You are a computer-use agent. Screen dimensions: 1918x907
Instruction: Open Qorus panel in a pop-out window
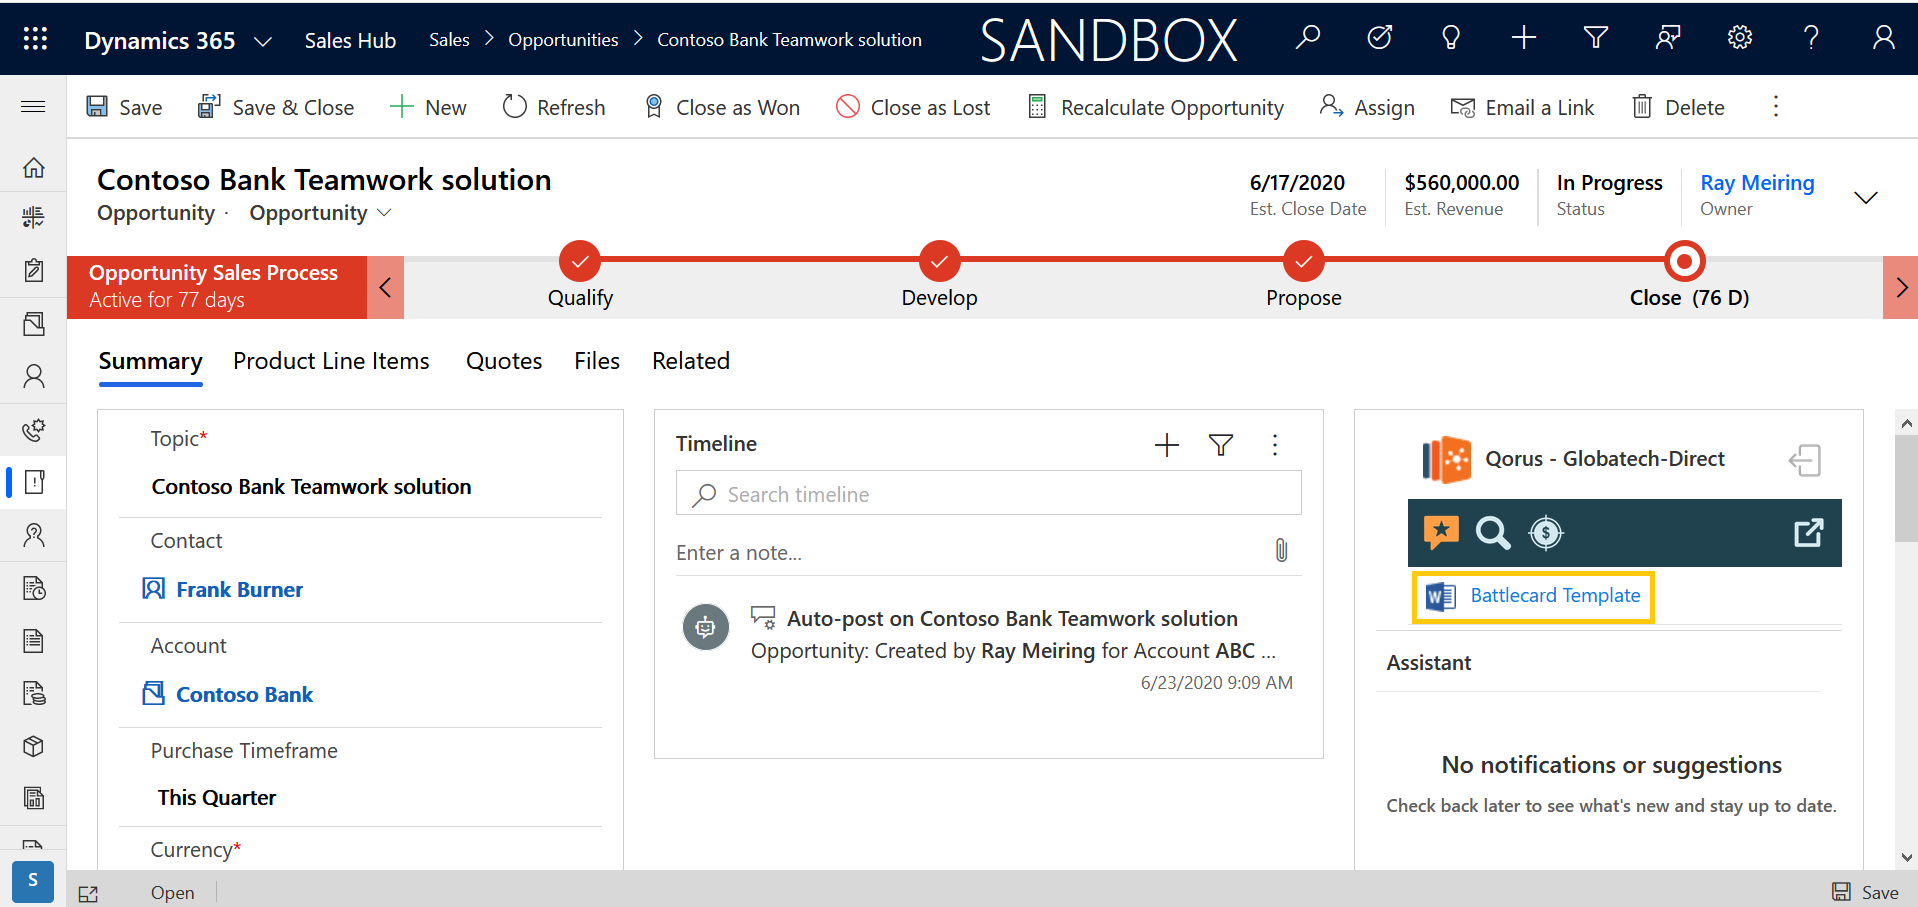1808,533
